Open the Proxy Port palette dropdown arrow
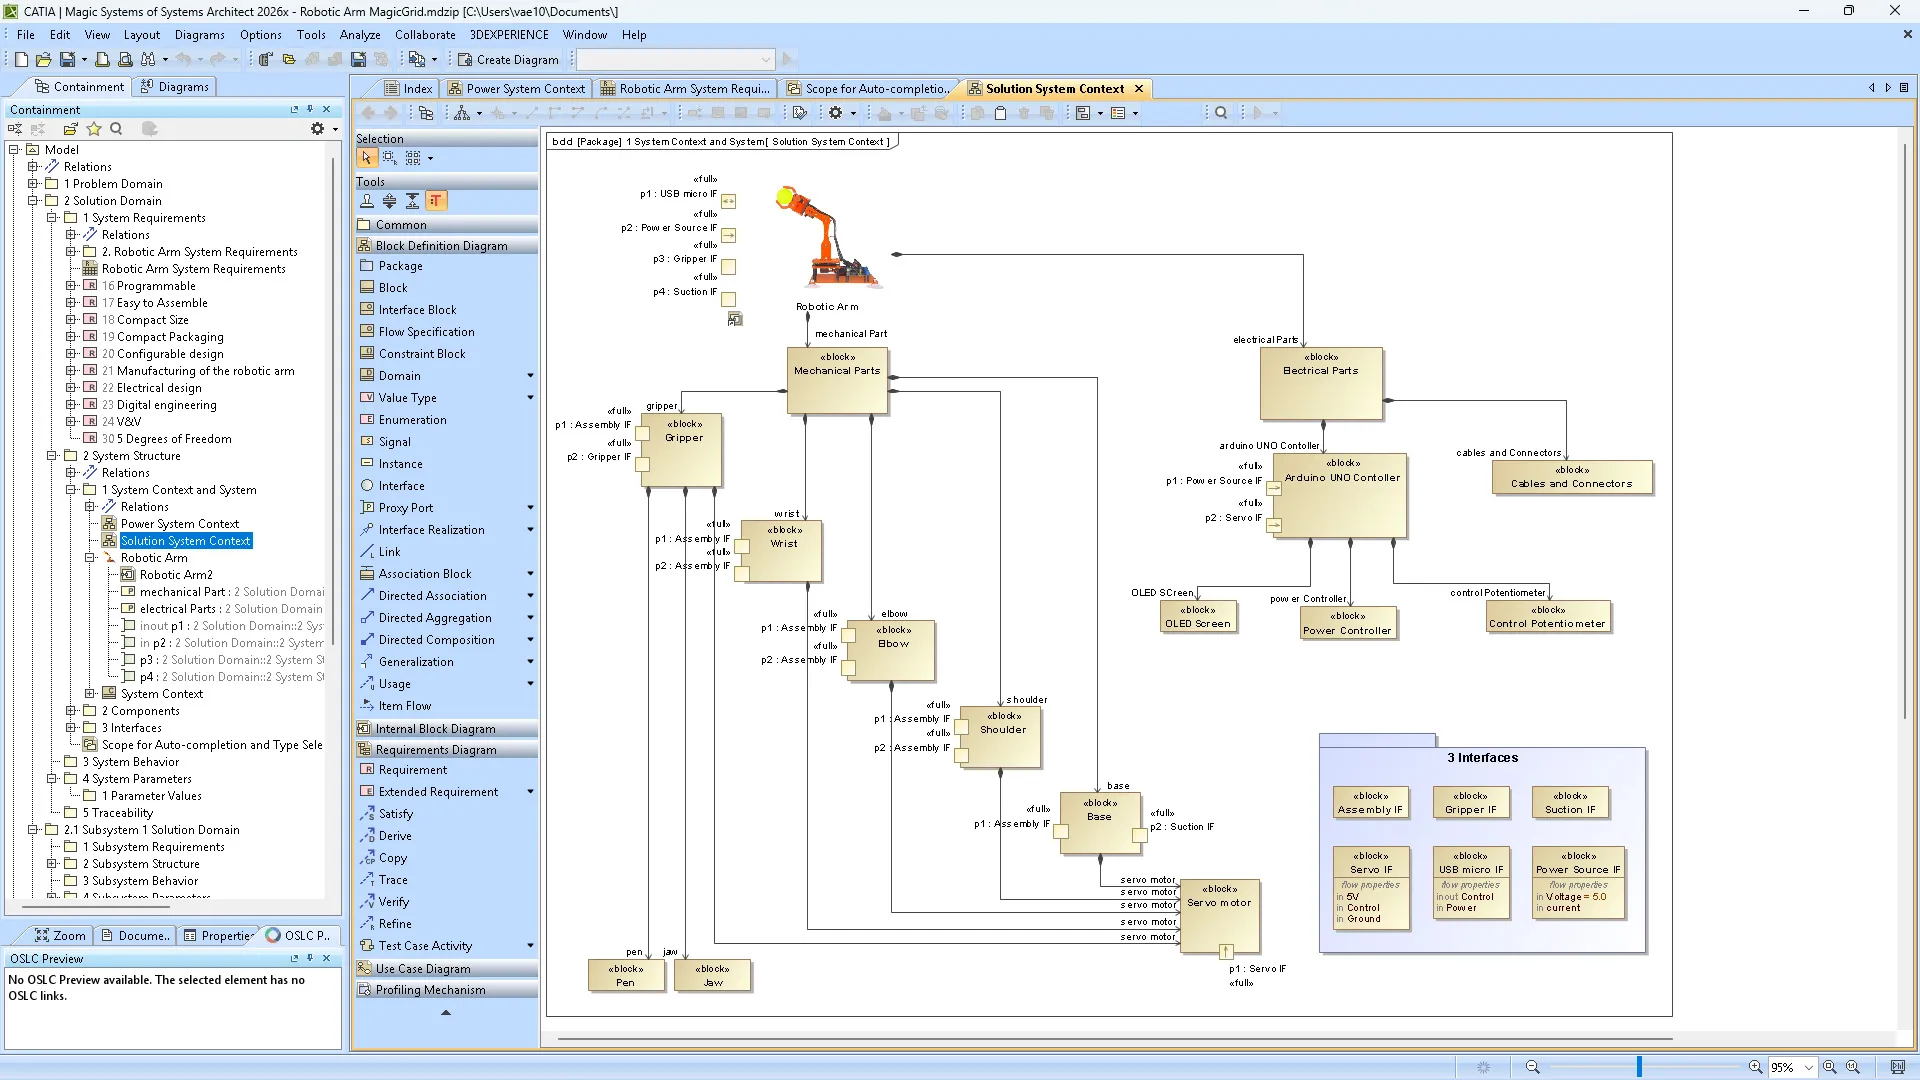Screen dimensions: 1920x1080 click(530, 508)
